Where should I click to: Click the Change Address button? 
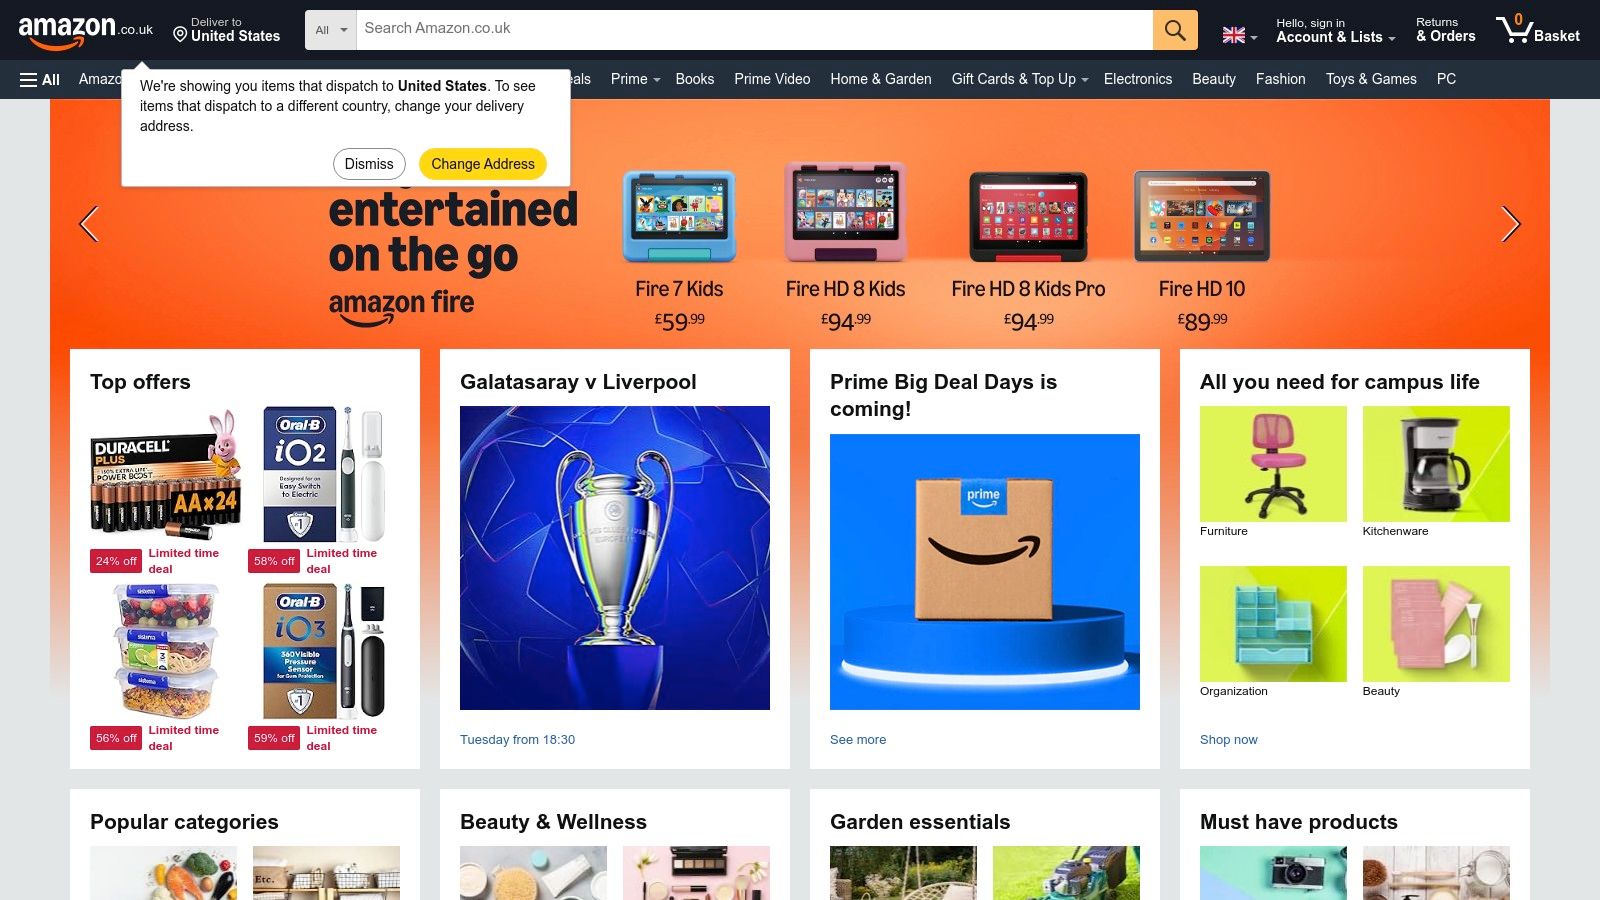(x=483, y=164)
